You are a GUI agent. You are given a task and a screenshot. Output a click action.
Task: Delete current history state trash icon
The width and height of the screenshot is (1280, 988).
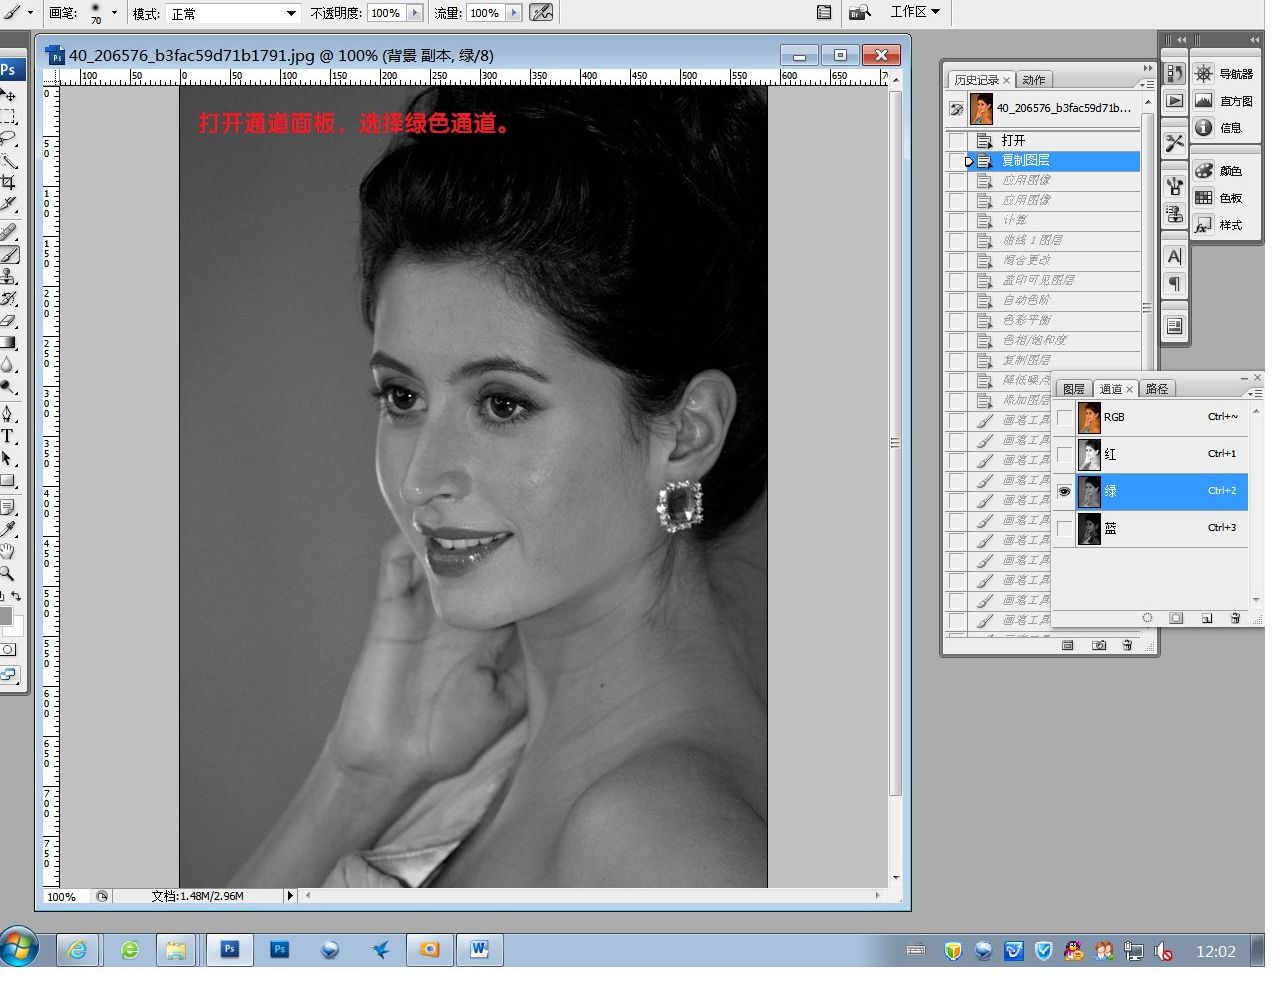tap(1127, 645)
